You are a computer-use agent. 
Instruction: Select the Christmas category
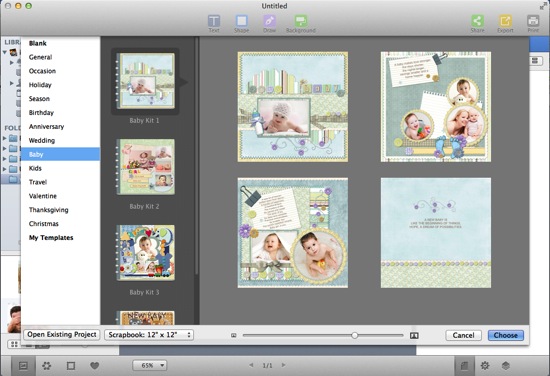click(43, 224)
